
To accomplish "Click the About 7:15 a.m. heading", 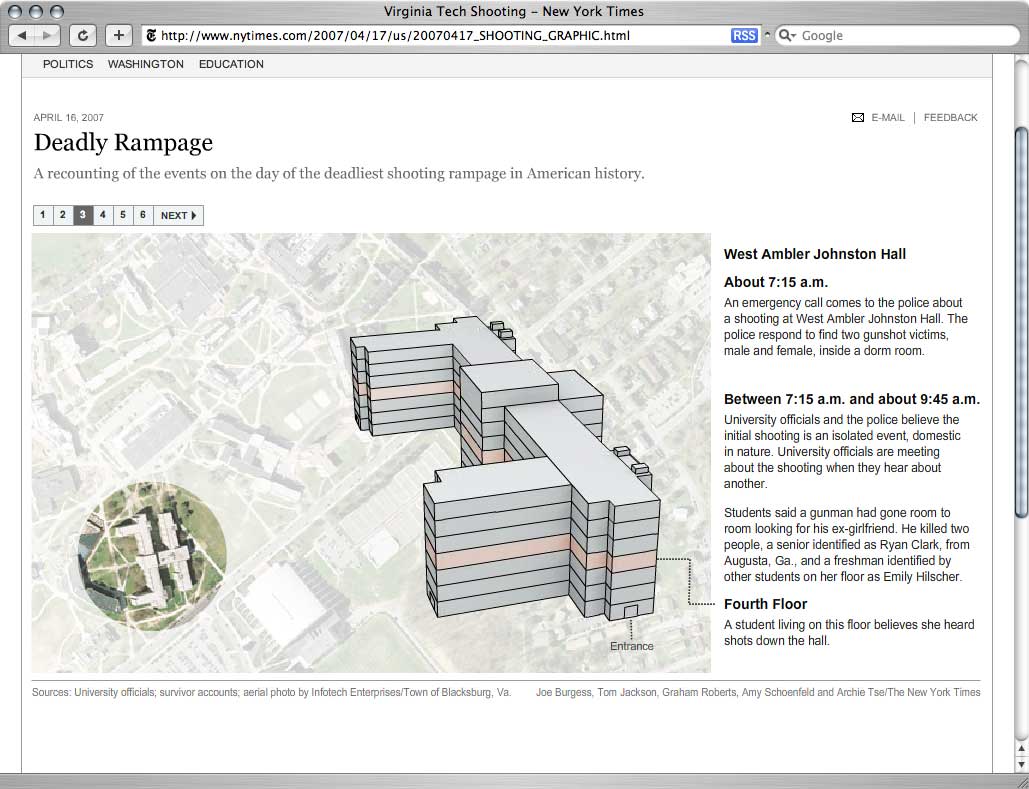I will [x=776, y=283].
